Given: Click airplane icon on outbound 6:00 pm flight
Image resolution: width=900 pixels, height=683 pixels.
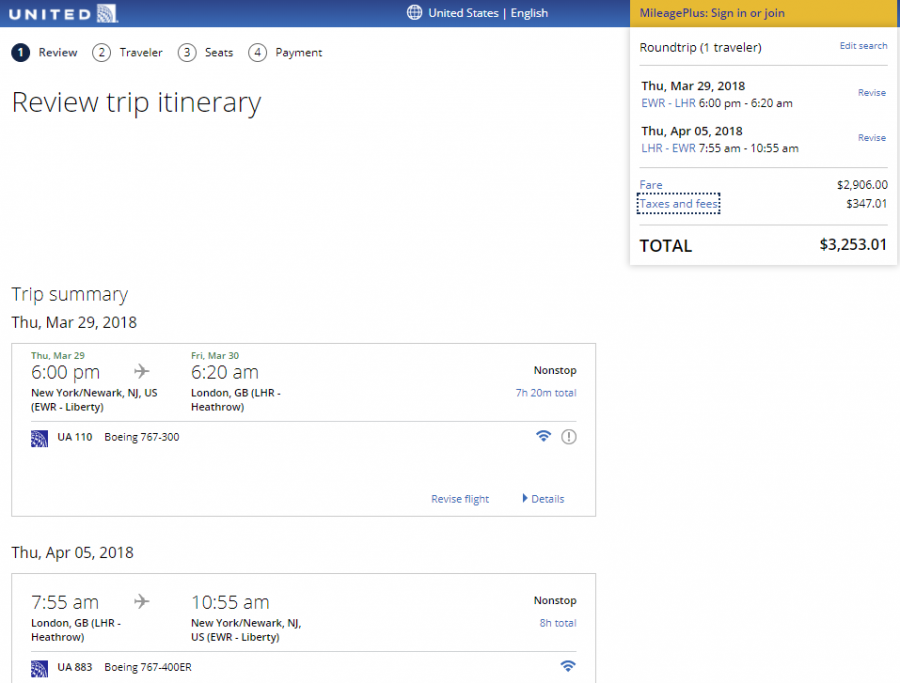Looking at the screenshot, I should pyautogui.click(x=142, y=372).
